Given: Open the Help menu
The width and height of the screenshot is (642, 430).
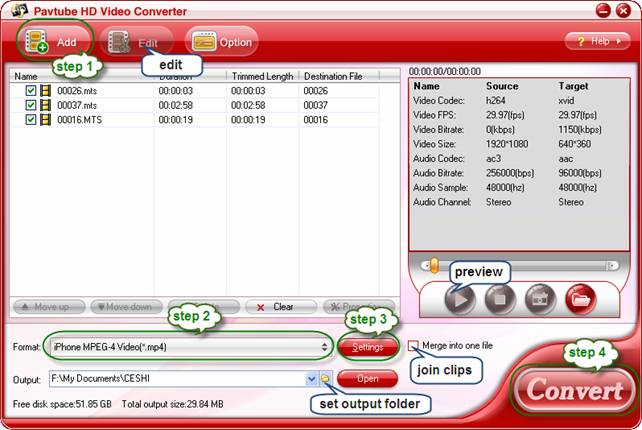Looking at the screenshot, I should [597, 41].
